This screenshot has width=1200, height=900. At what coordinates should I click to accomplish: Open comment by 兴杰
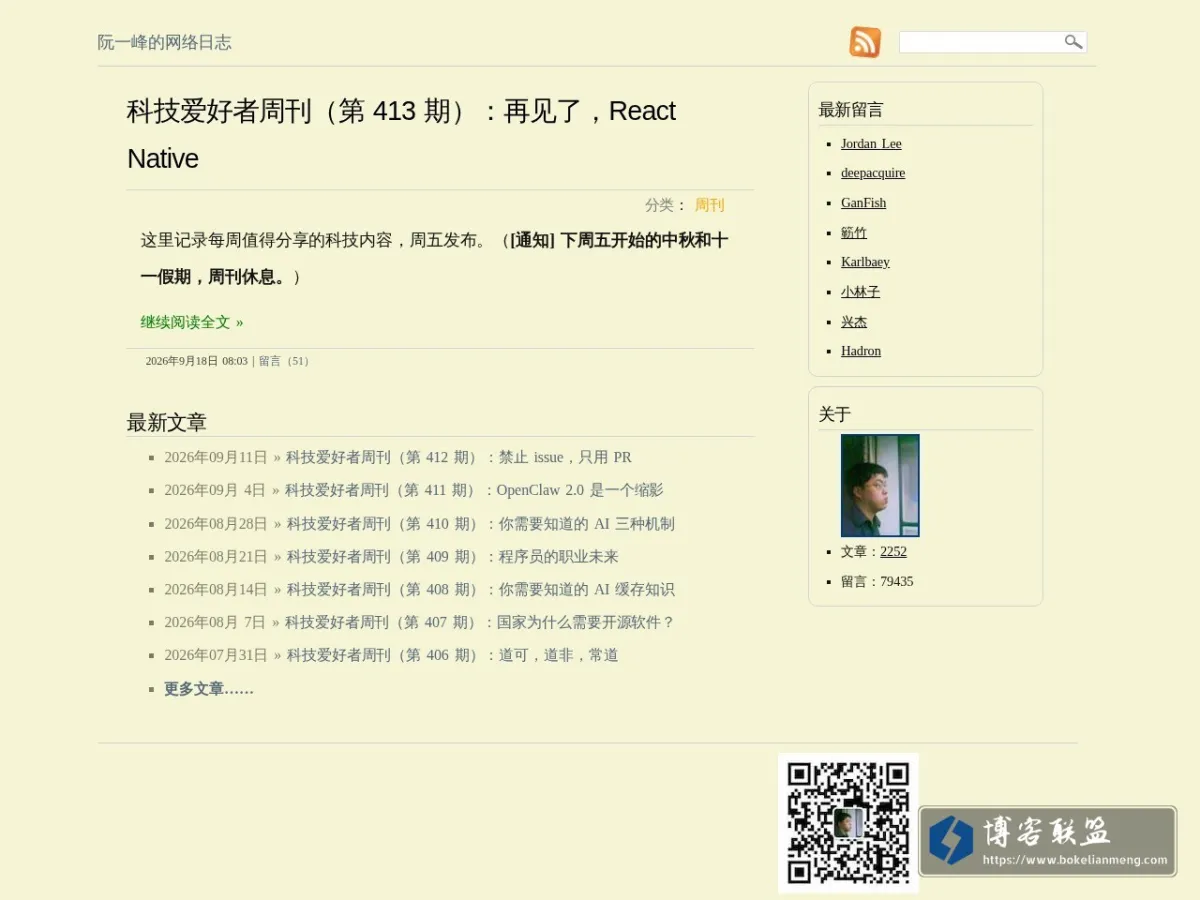(854, 321)
